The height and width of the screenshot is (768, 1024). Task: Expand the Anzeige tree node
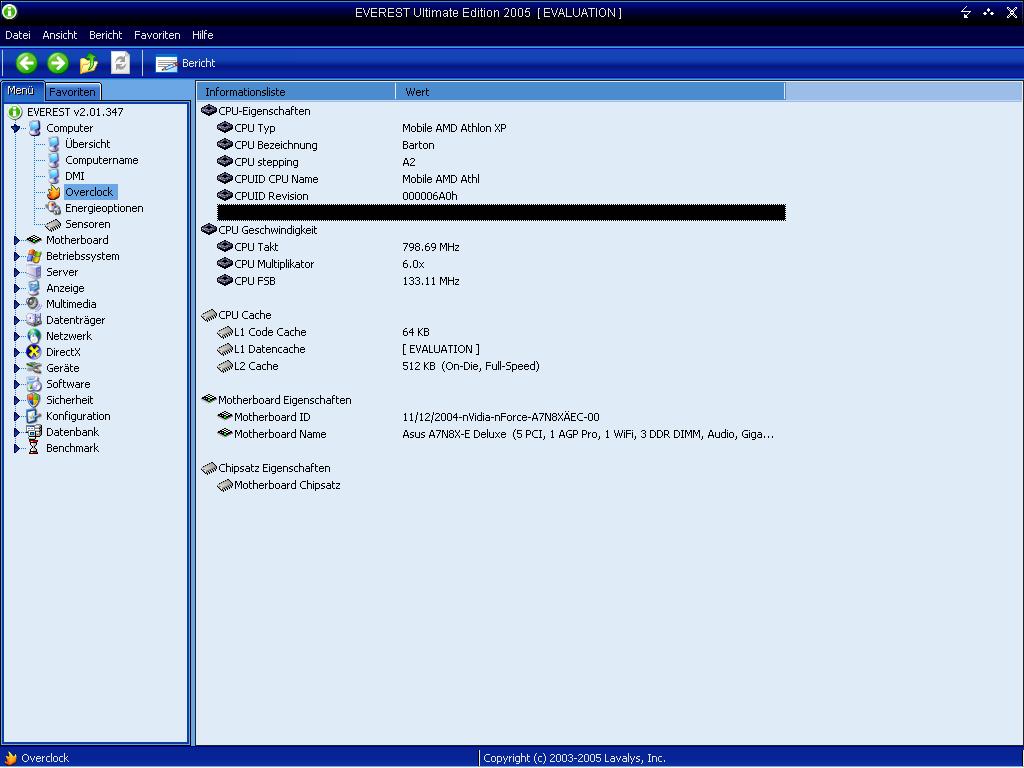16,288
